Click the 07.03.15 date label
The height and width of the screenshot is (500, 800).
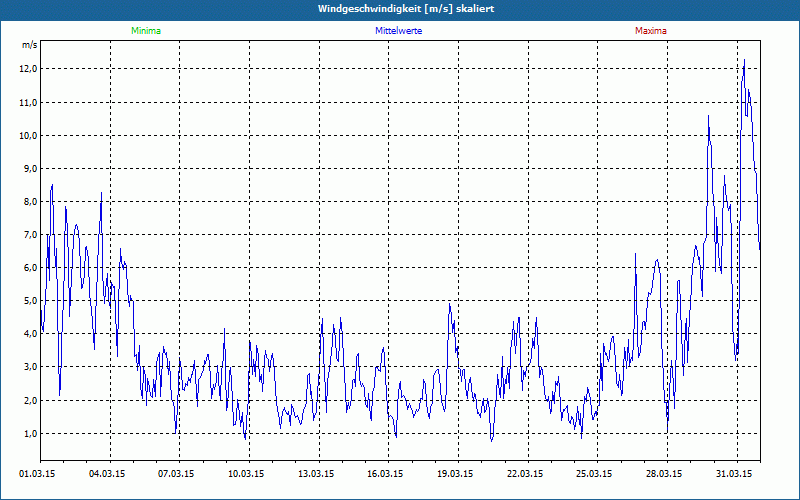[x=176, y=474]
